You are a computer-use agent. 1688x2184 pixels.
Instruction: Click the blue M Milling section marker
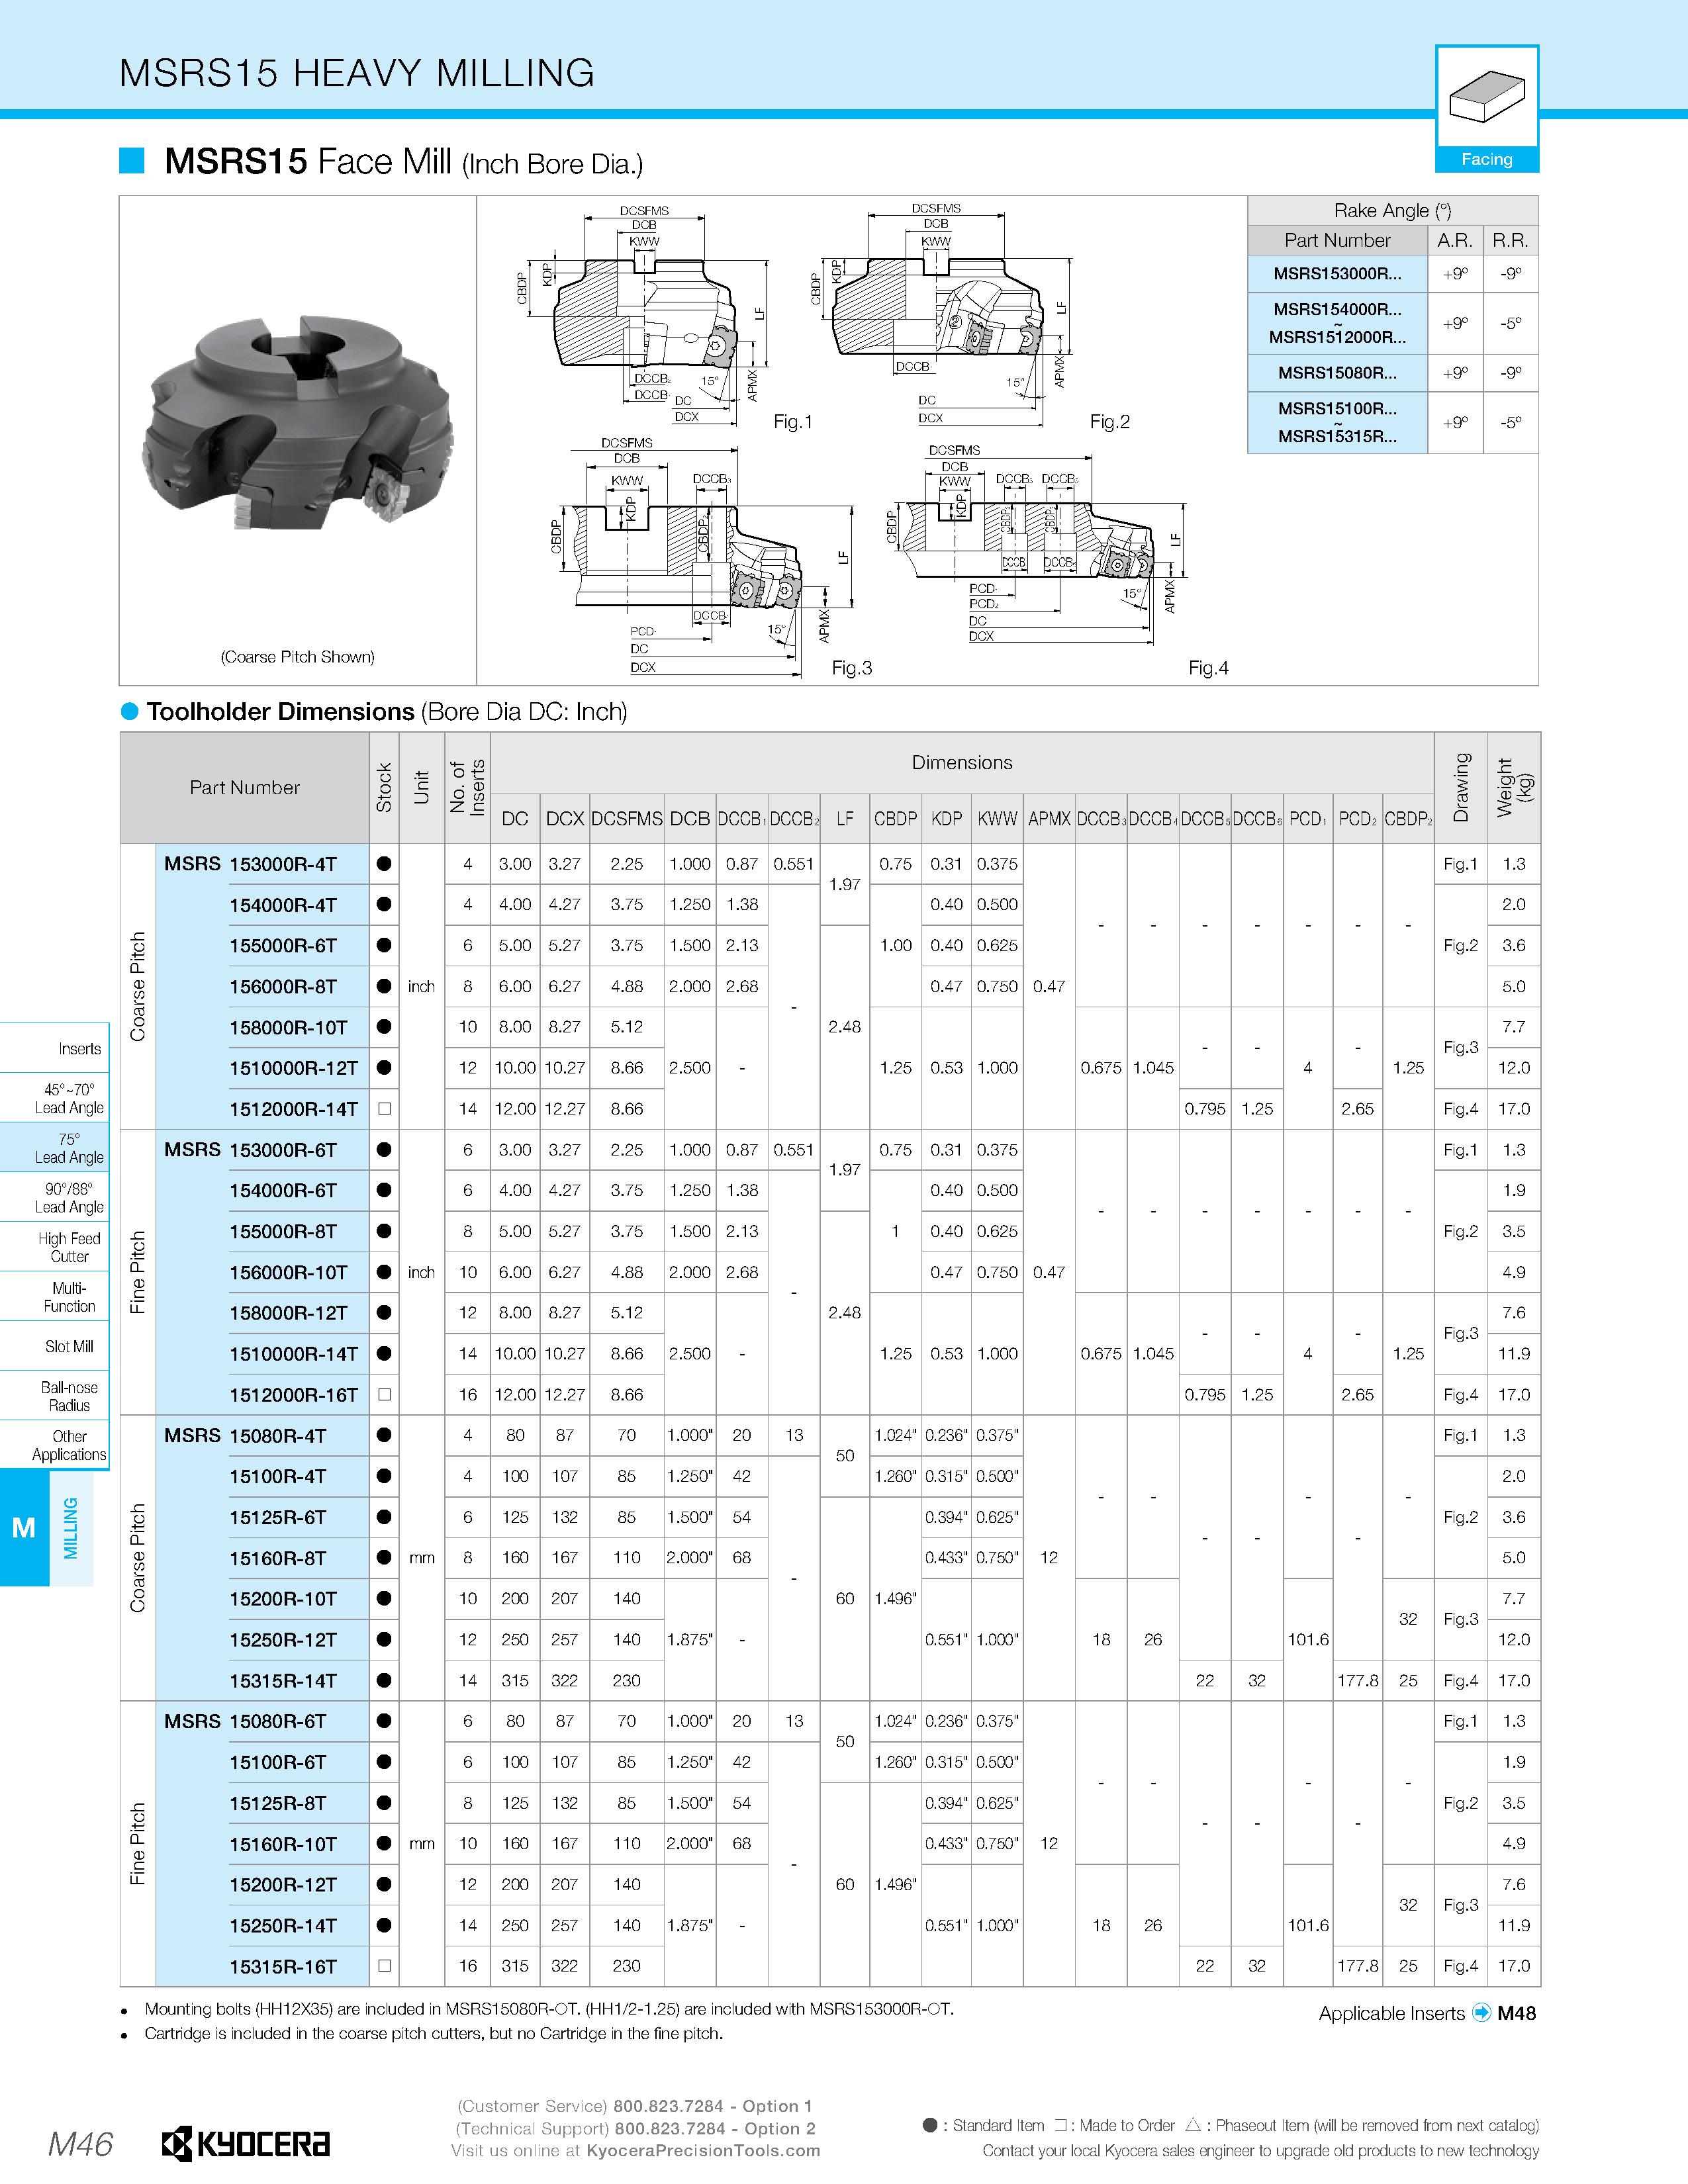[24, 1528]
